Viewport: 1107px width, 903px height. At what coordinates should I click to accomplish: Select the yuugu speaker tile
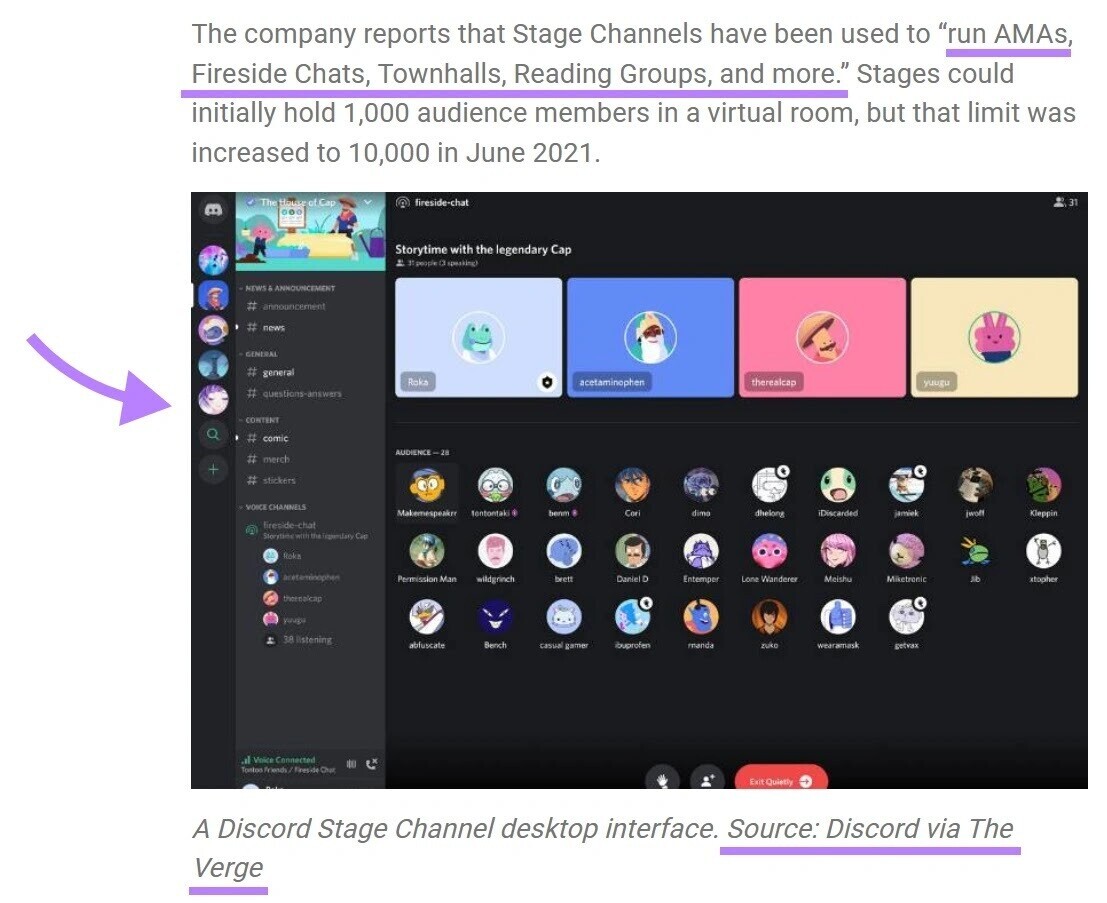pyautogui.click(x=995, y=337)
